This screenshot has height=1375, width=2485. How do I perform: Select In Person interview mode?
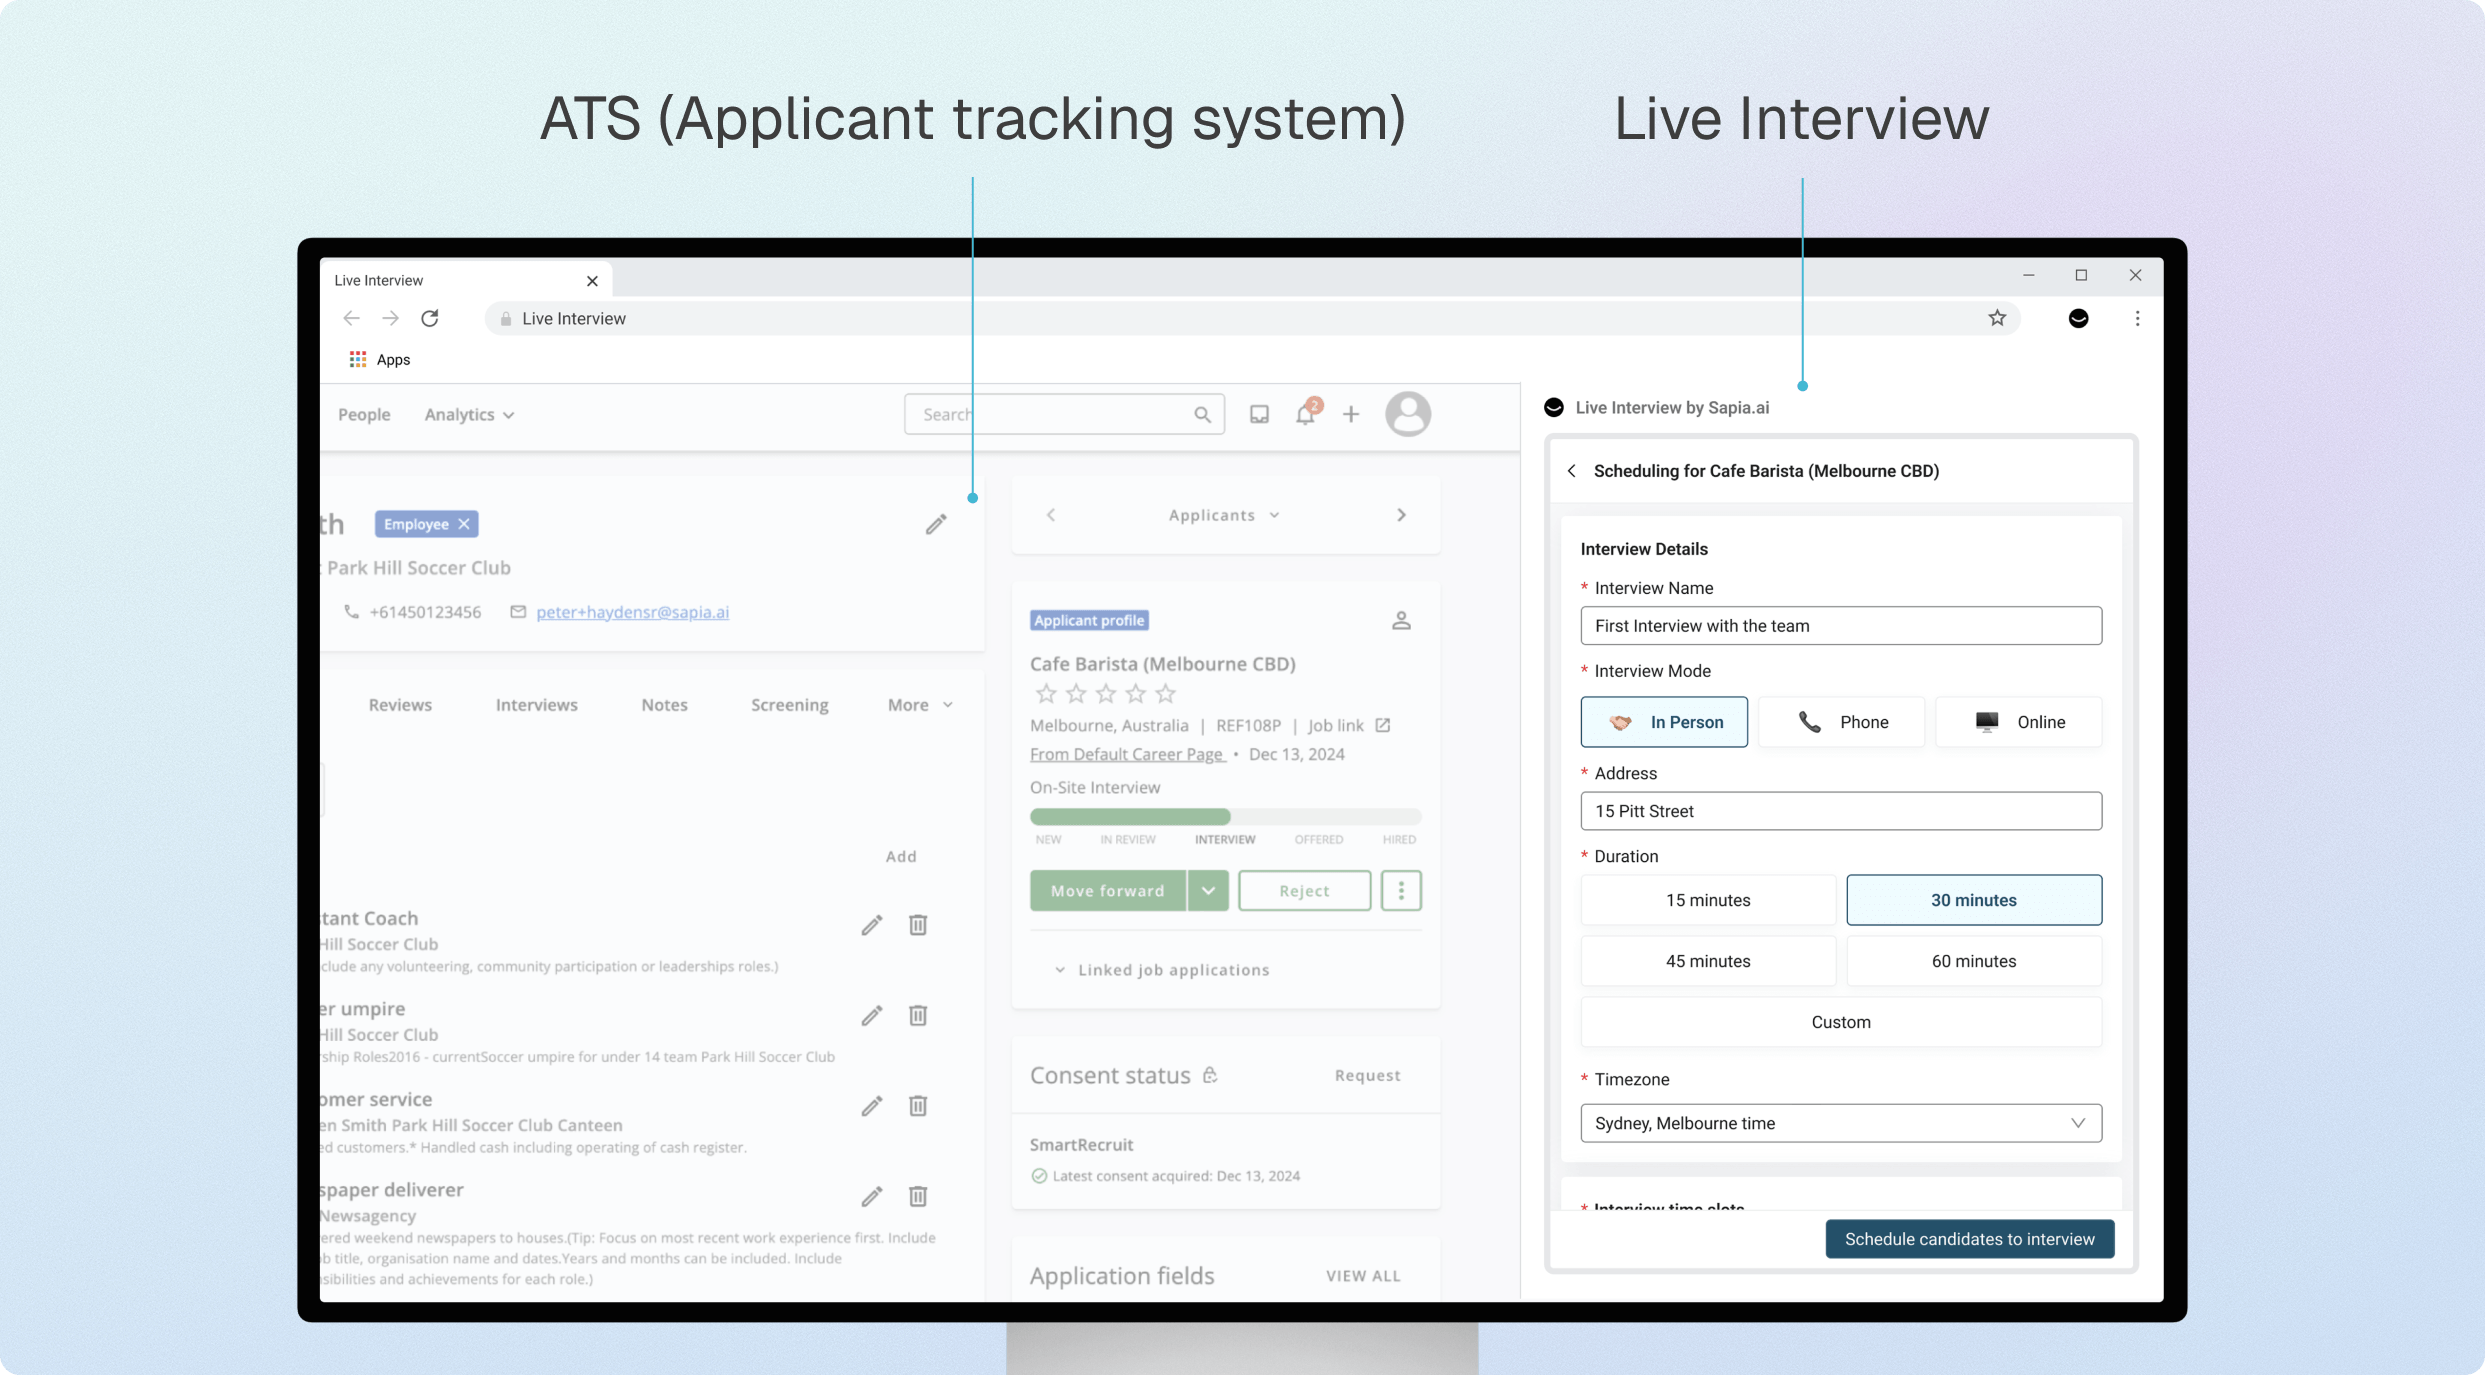point(1664,722)
